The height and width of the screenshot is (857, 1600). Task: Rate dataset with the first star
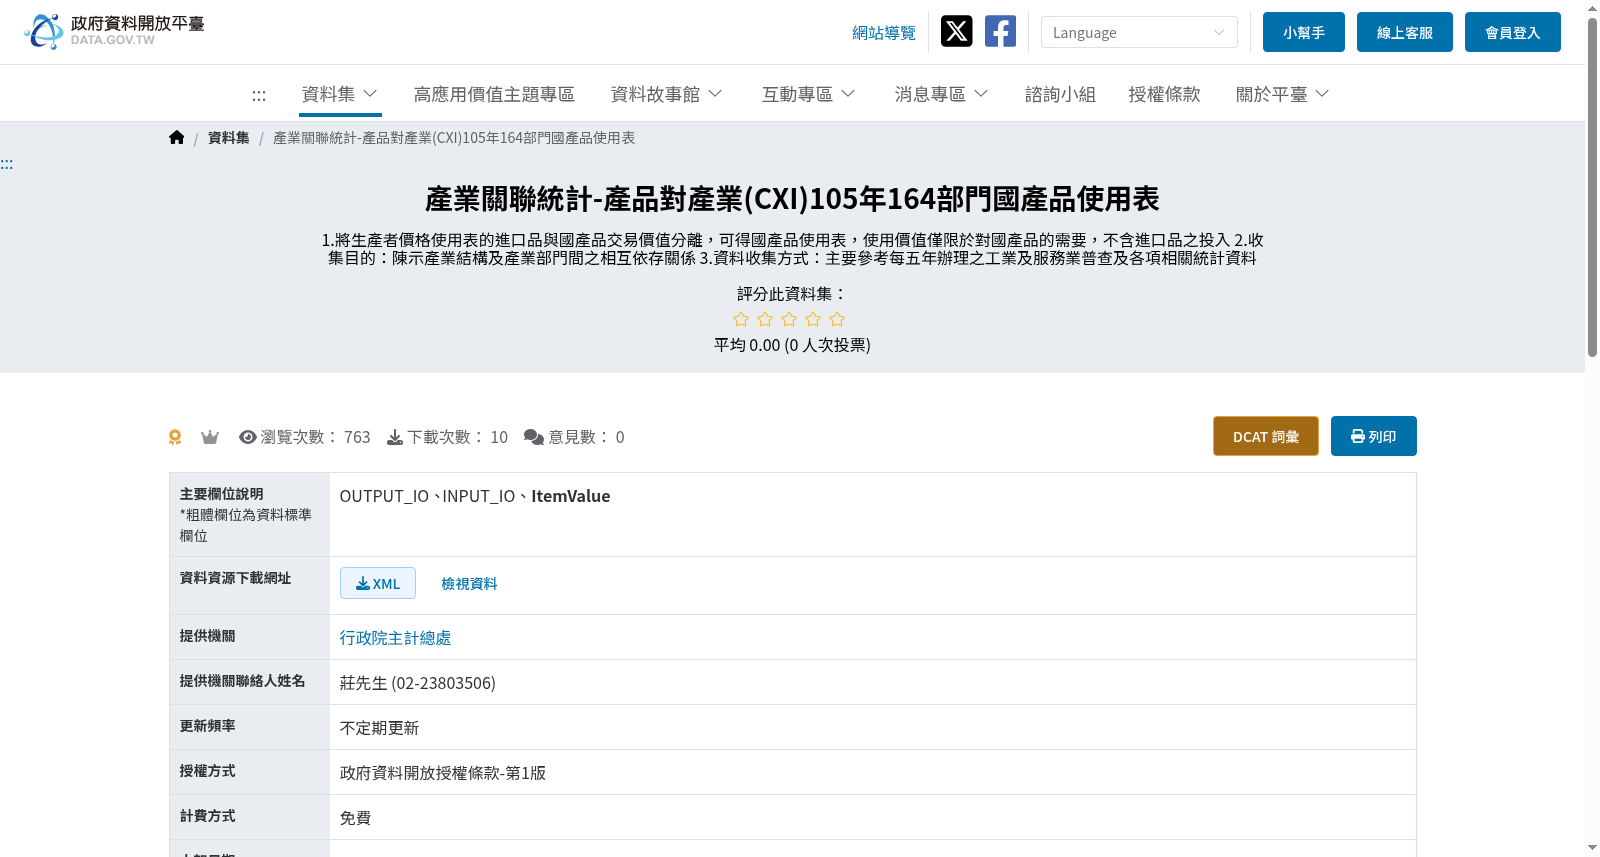click(741, 319)
